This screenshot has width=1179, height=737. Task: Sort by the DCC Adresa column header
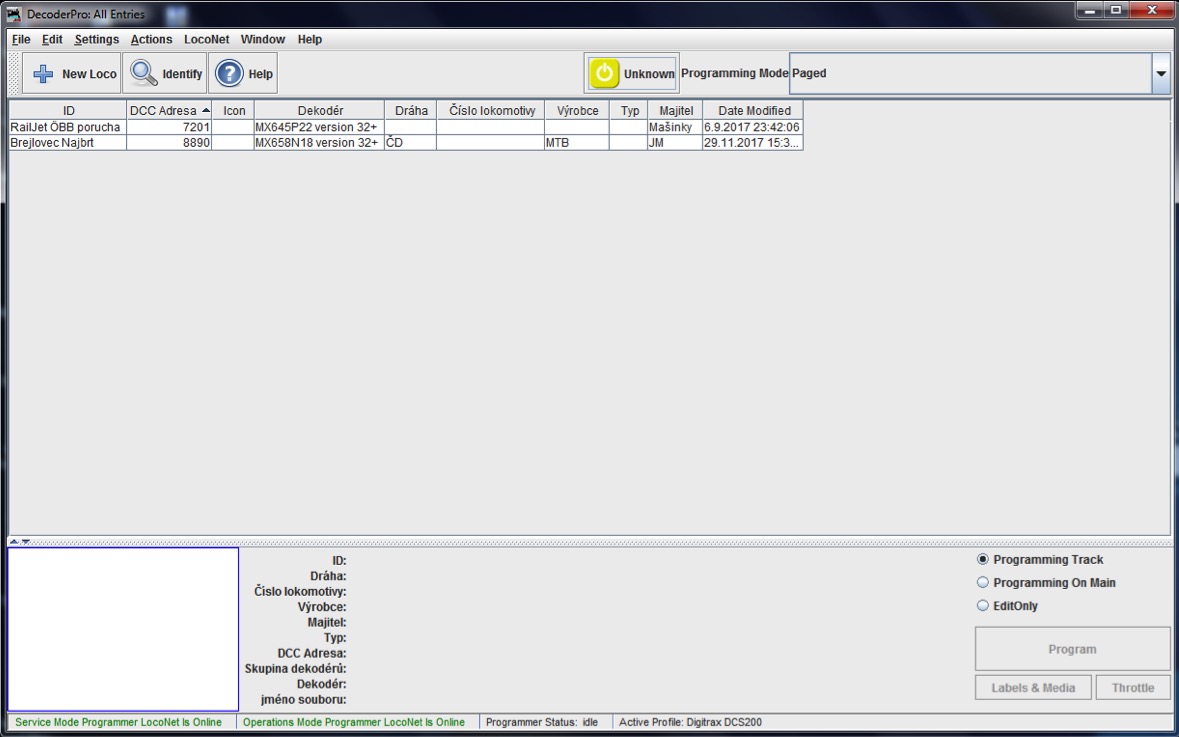[x=169, y=111]
